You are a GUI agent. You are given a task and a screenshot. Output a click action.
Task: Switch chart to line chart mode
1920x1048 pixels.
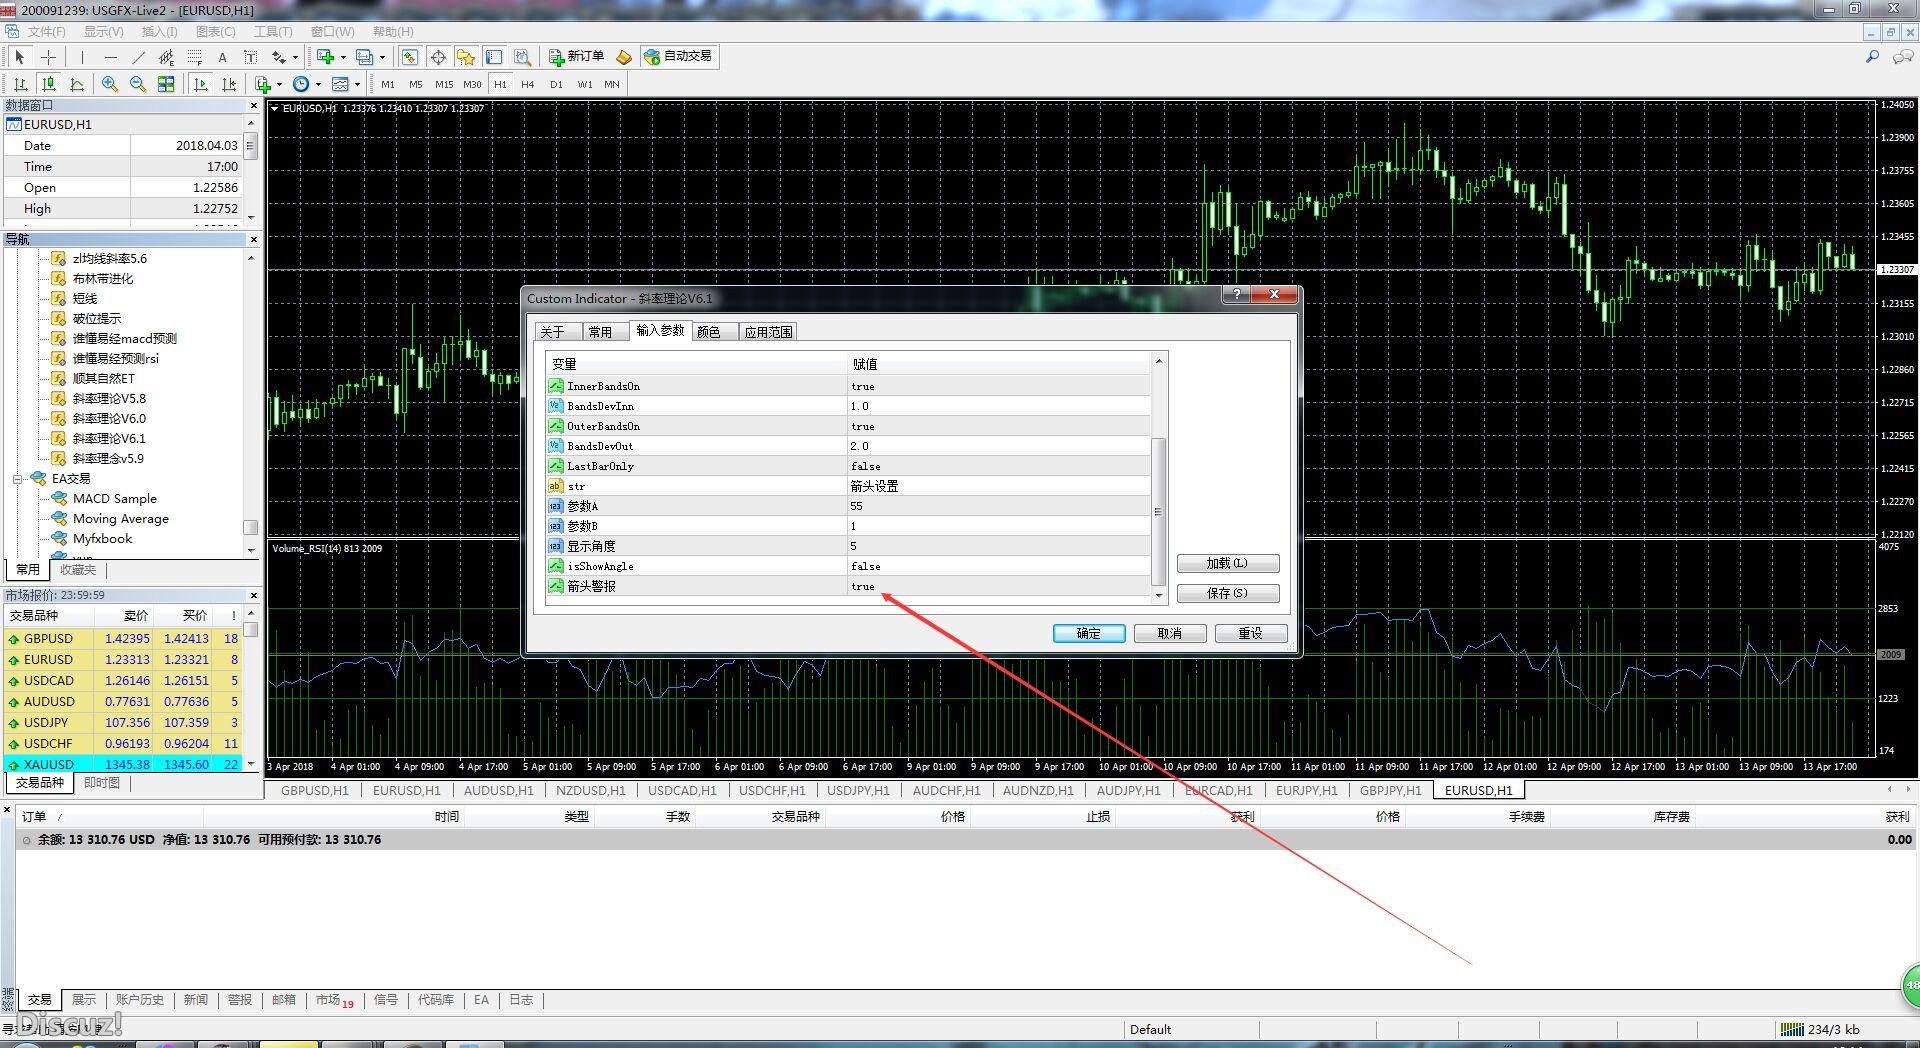tap(76, 84)
